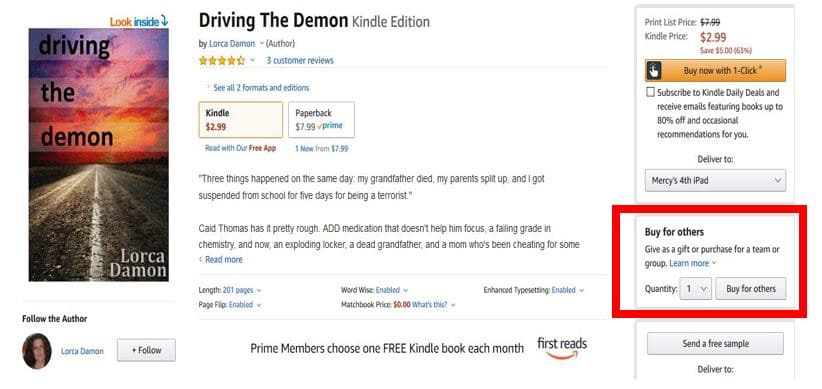Click the + Follow author button
The image size is (822, 389).
click(x=146, y=350)
